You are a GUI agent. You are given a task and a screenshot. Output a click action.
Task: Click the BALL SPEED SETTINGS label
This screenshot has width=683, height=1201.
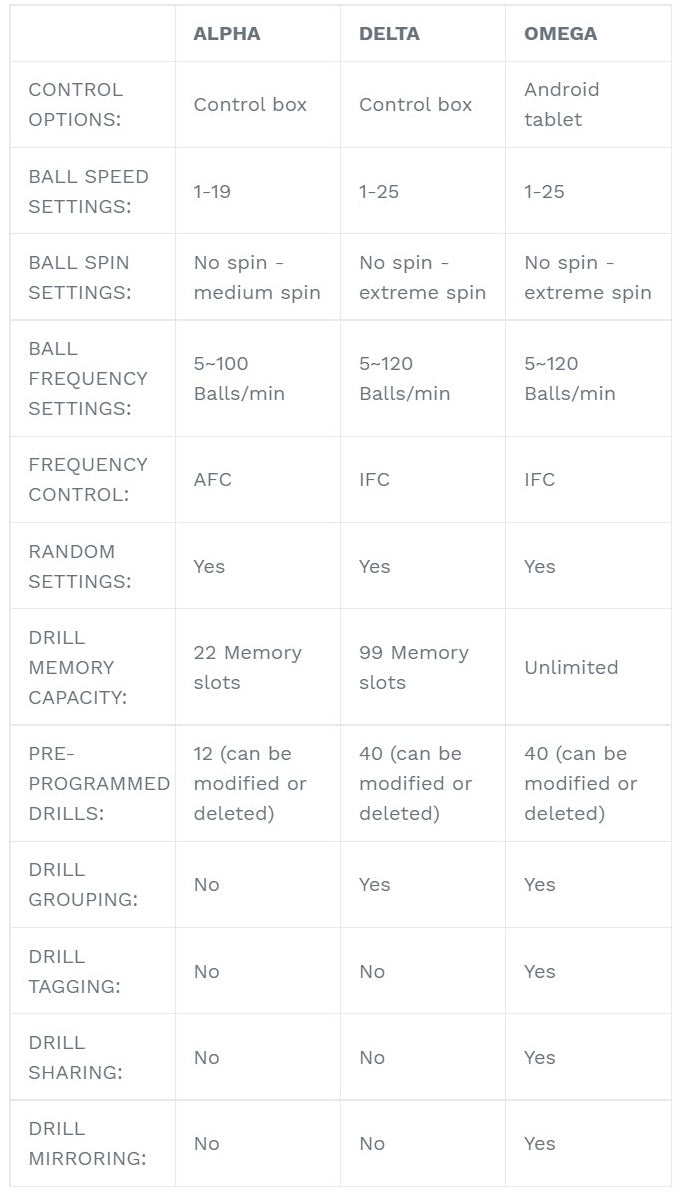[x=88, y=191]
